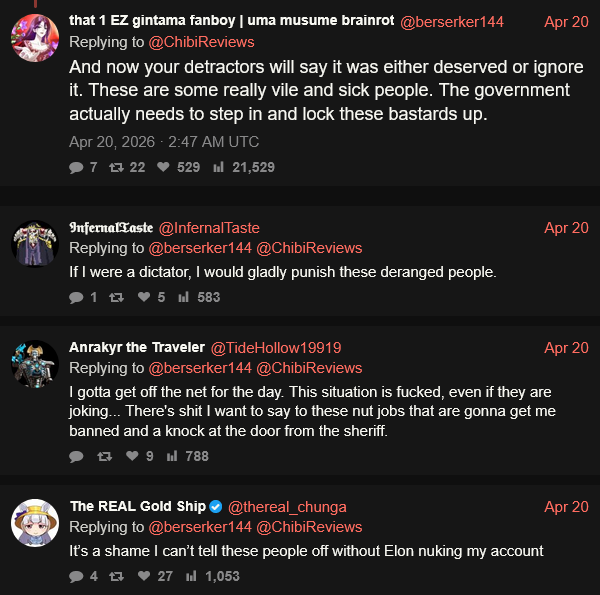Click the retweet icon on Gold Ship's reply
The width and height of the screenshot is (600, 595).
coord(116,576)
